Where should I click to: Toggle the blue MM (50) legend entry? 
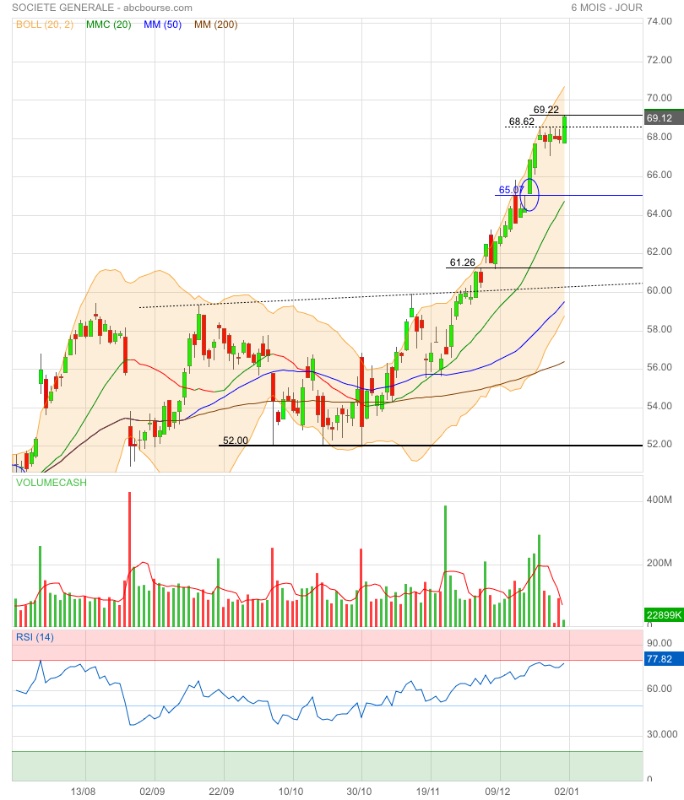(x=164, y=23)
